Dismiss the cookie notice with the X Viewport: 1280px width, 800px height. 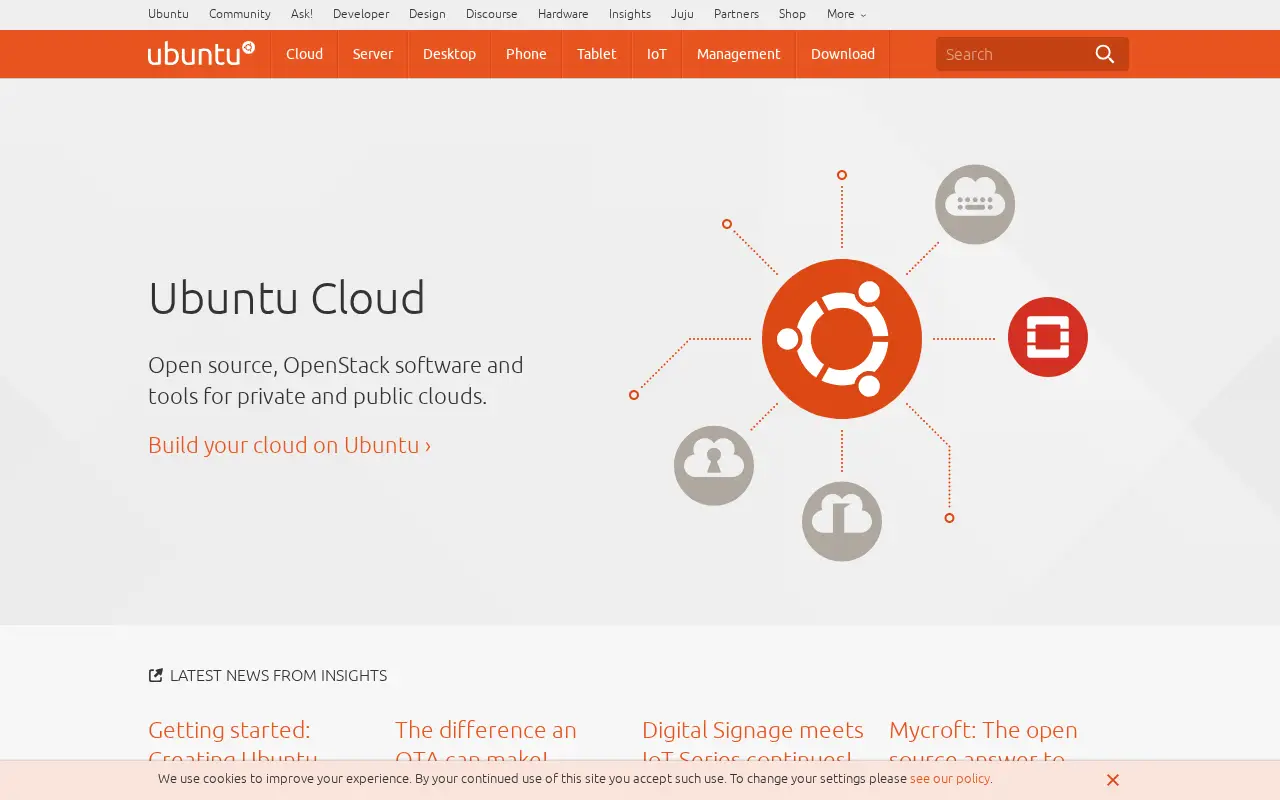coord(1113,780)
